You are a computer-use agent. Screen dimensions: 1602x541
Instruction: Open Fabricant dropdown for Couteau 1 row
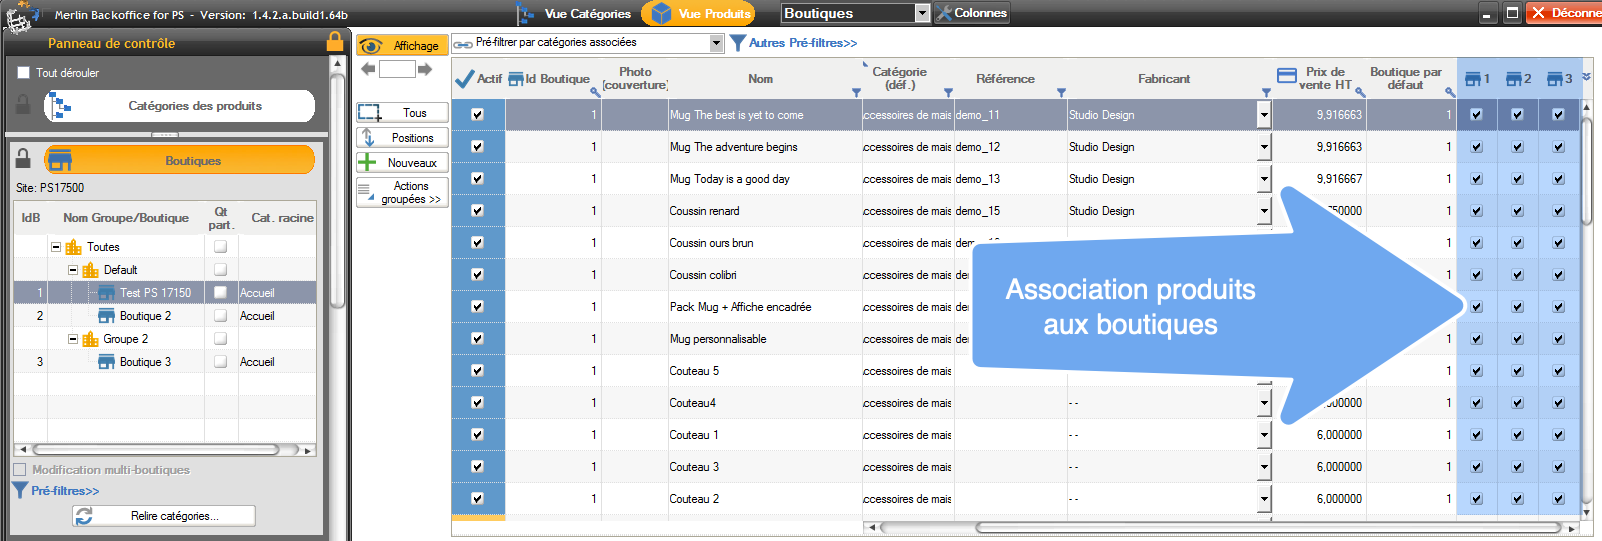[1264, 435]
